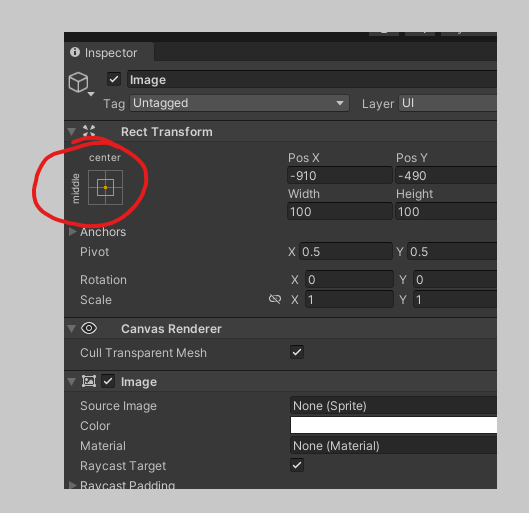Open the dropdown arrow under the cube icon
The width and height of the screenshot is (529, 513).
pyautogui.click(x=91, y=94)
